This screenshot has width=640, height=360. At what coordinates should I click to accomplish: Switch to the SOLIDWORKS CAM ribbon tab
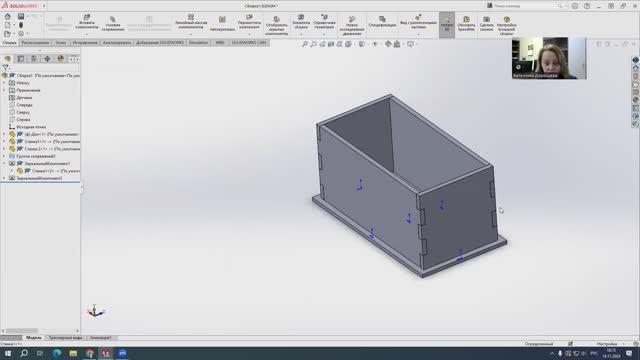coord(249,42)
